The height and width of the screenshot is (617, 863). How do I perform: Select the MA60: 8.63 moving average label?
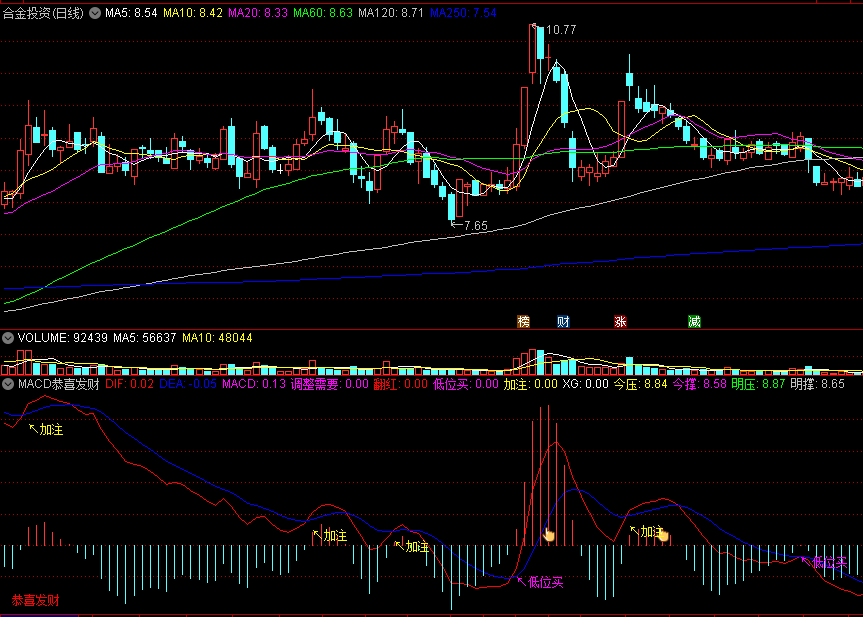(x=323, y=13)
